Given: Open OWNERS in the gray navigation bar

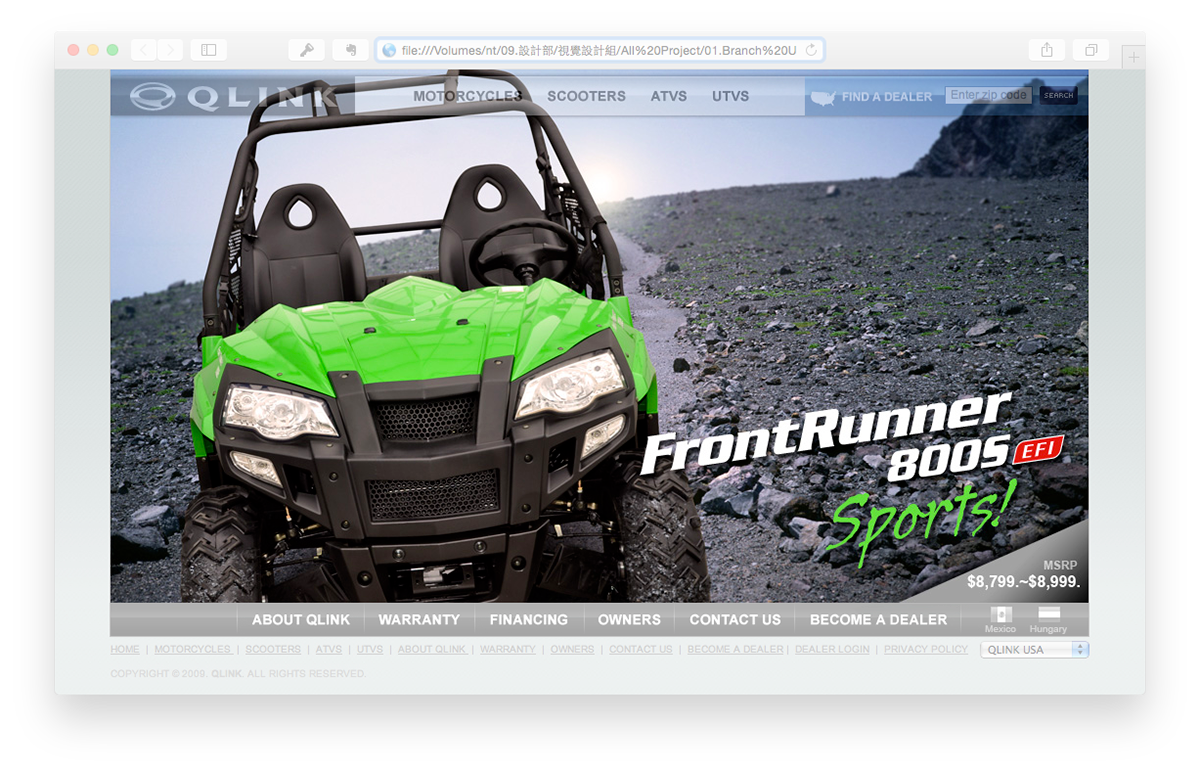Looking at the screenshot, I should click(629, 620).
